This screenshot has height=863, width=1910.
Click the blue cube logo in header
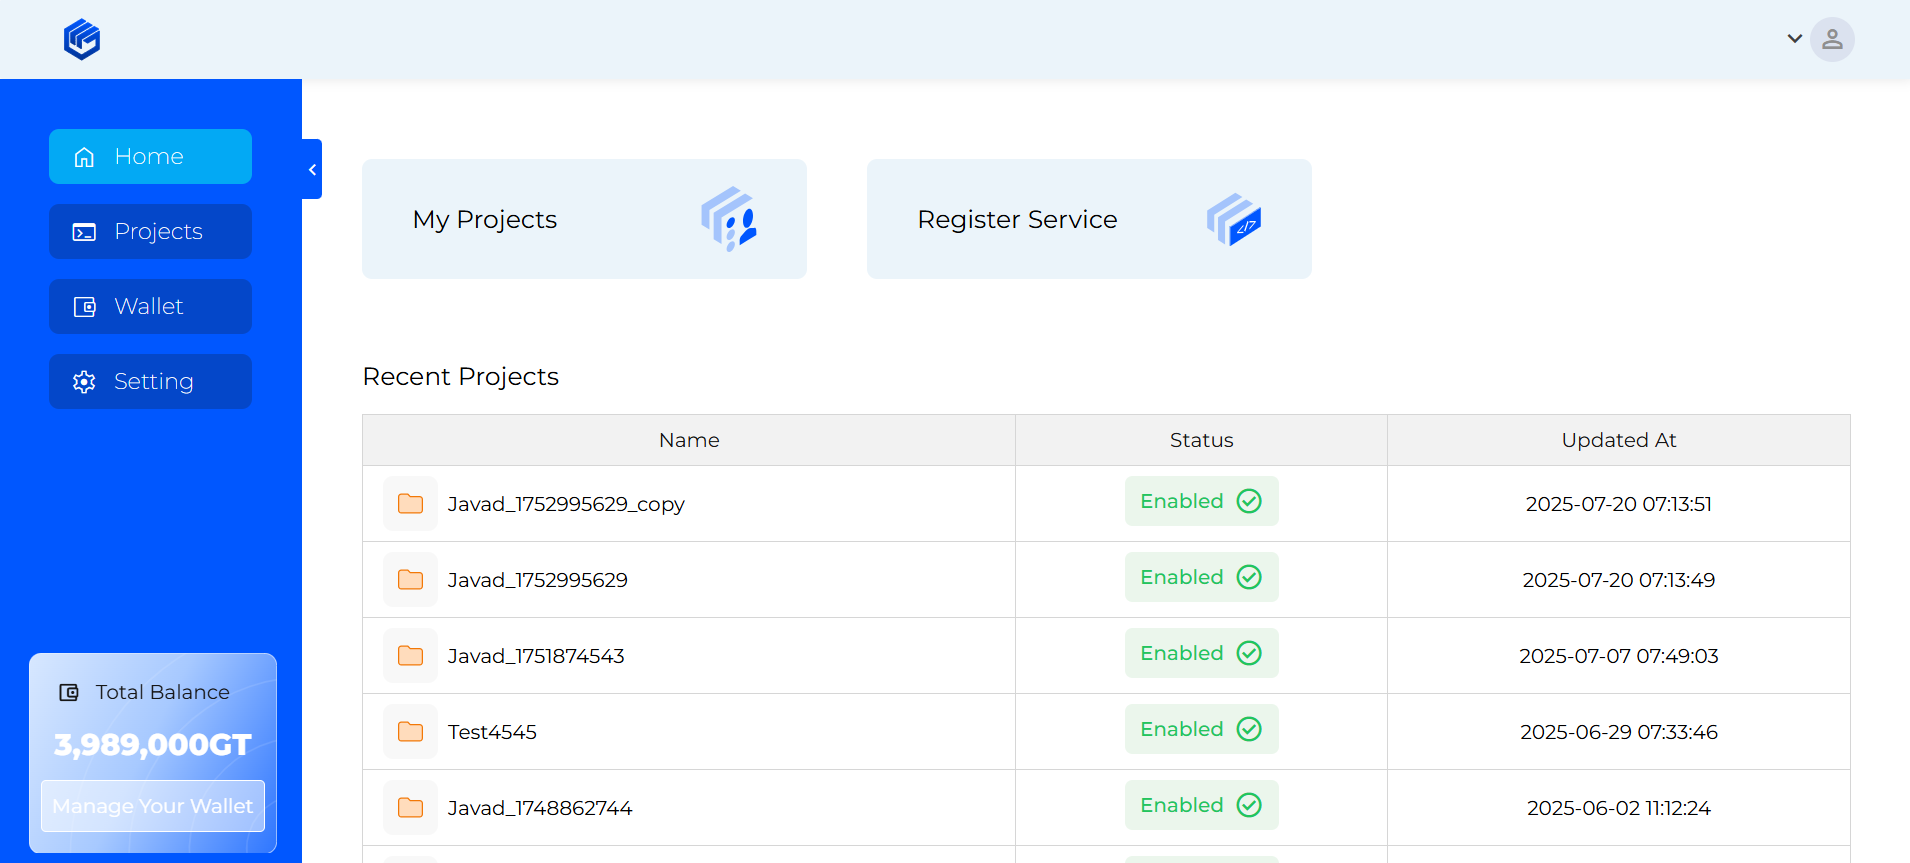82,40
